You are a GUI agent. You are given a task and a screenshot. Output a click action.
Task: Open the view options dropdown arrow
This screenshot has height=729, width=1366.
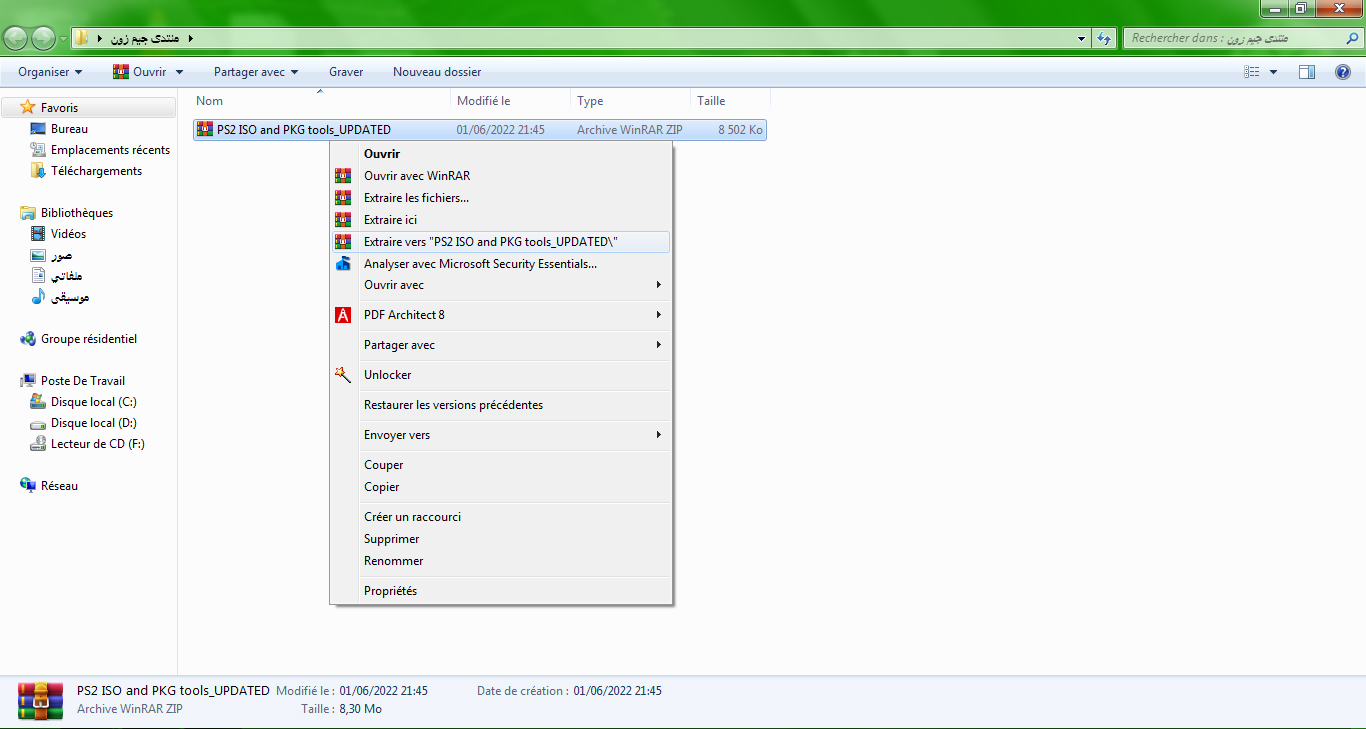tap(1273, 72)
